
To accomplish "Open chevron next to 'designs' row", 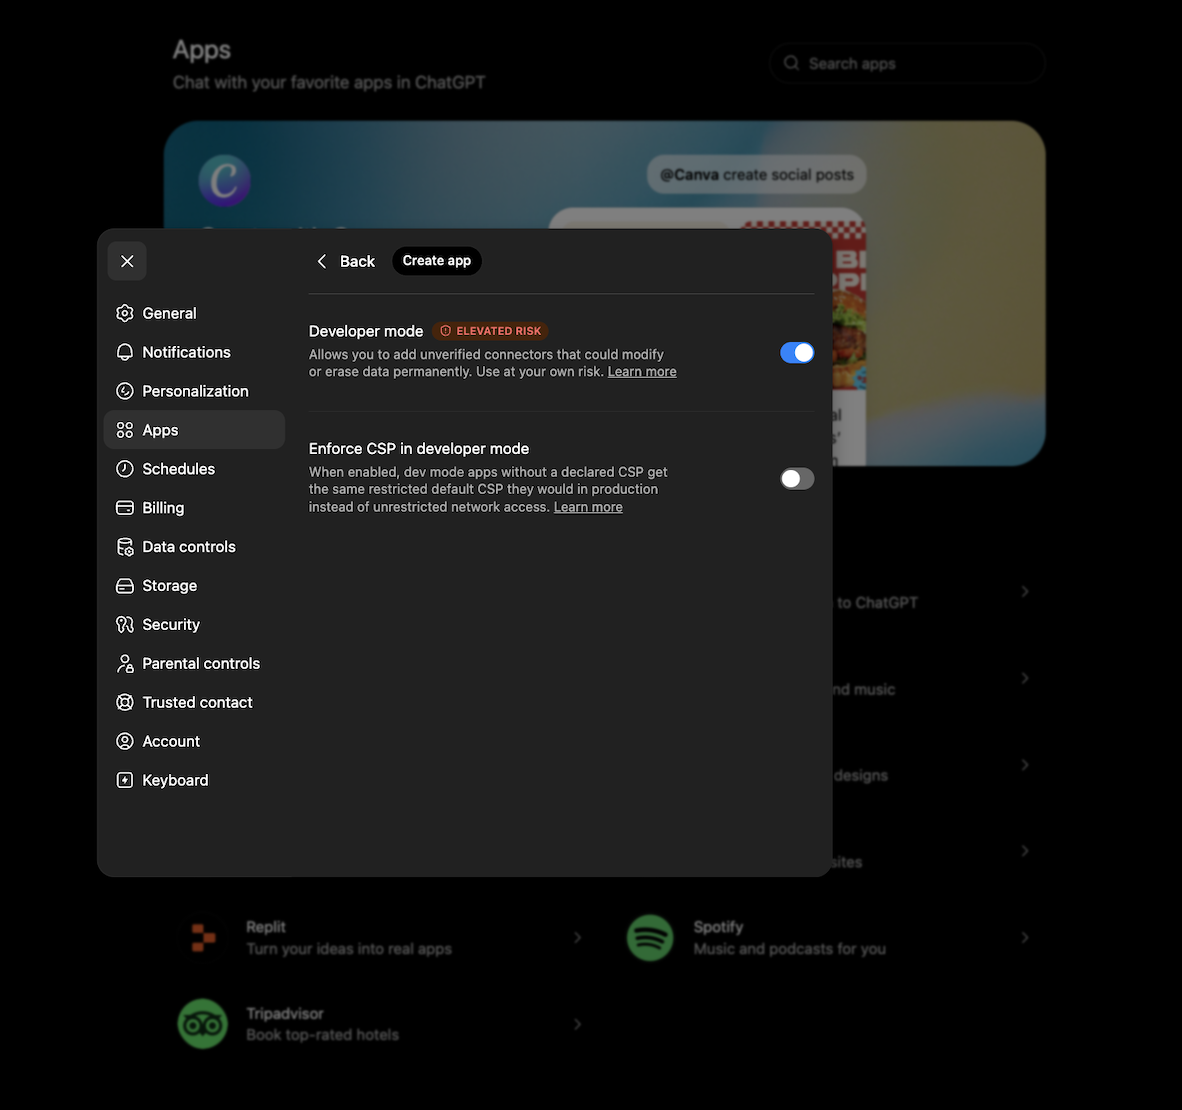I will click(x=1024, y=765).
